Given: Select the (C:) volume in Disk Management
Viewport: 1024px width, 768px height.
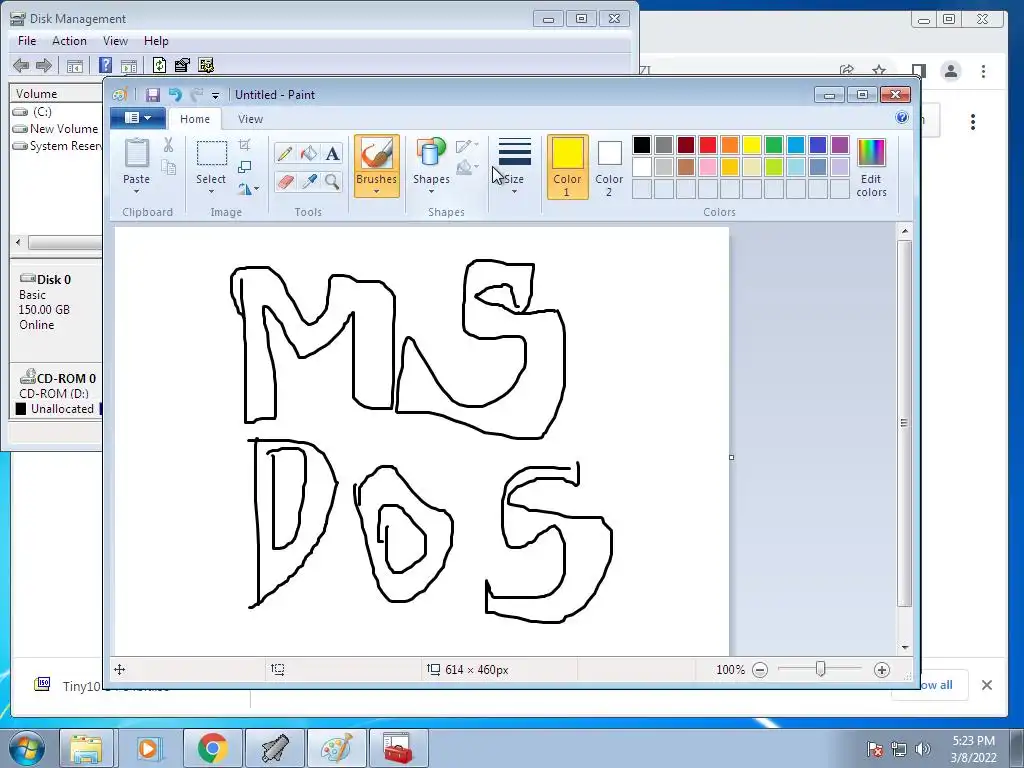Looking at the screenshot, I should (42, 112).
